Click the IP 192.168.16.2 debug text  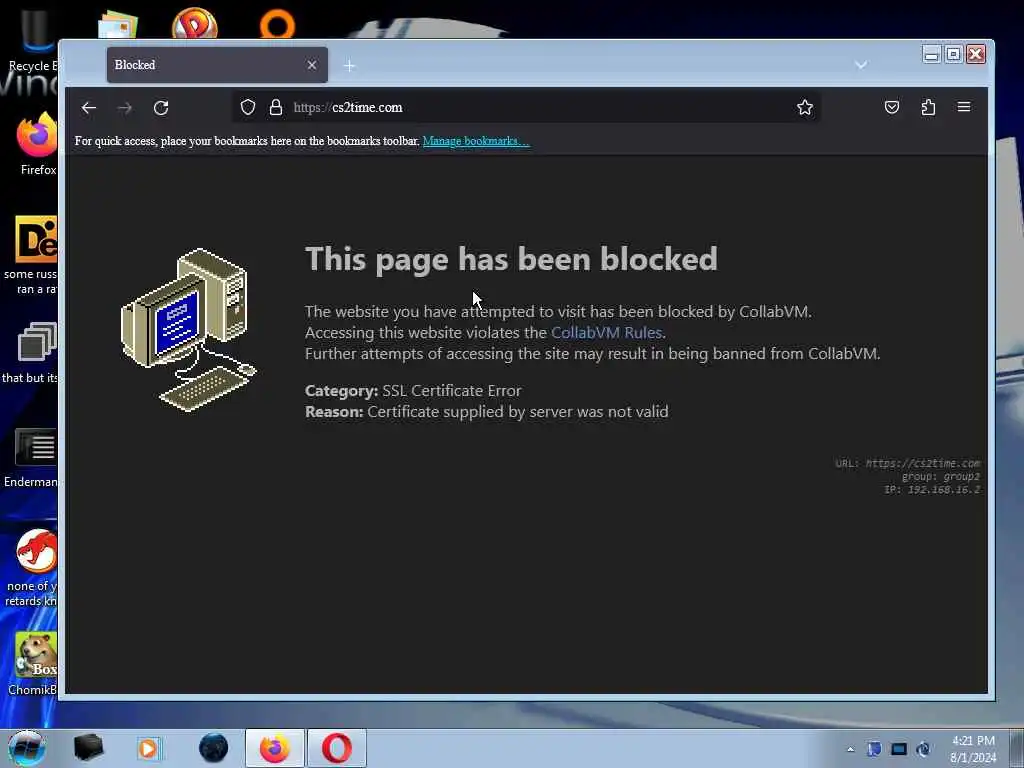932,490
